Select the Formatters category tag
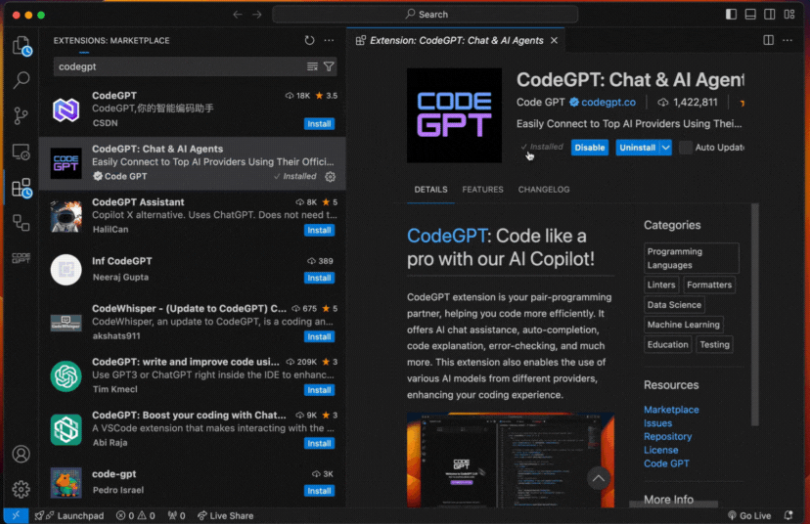This screenshot has width=810, height=524. point(709,285)
